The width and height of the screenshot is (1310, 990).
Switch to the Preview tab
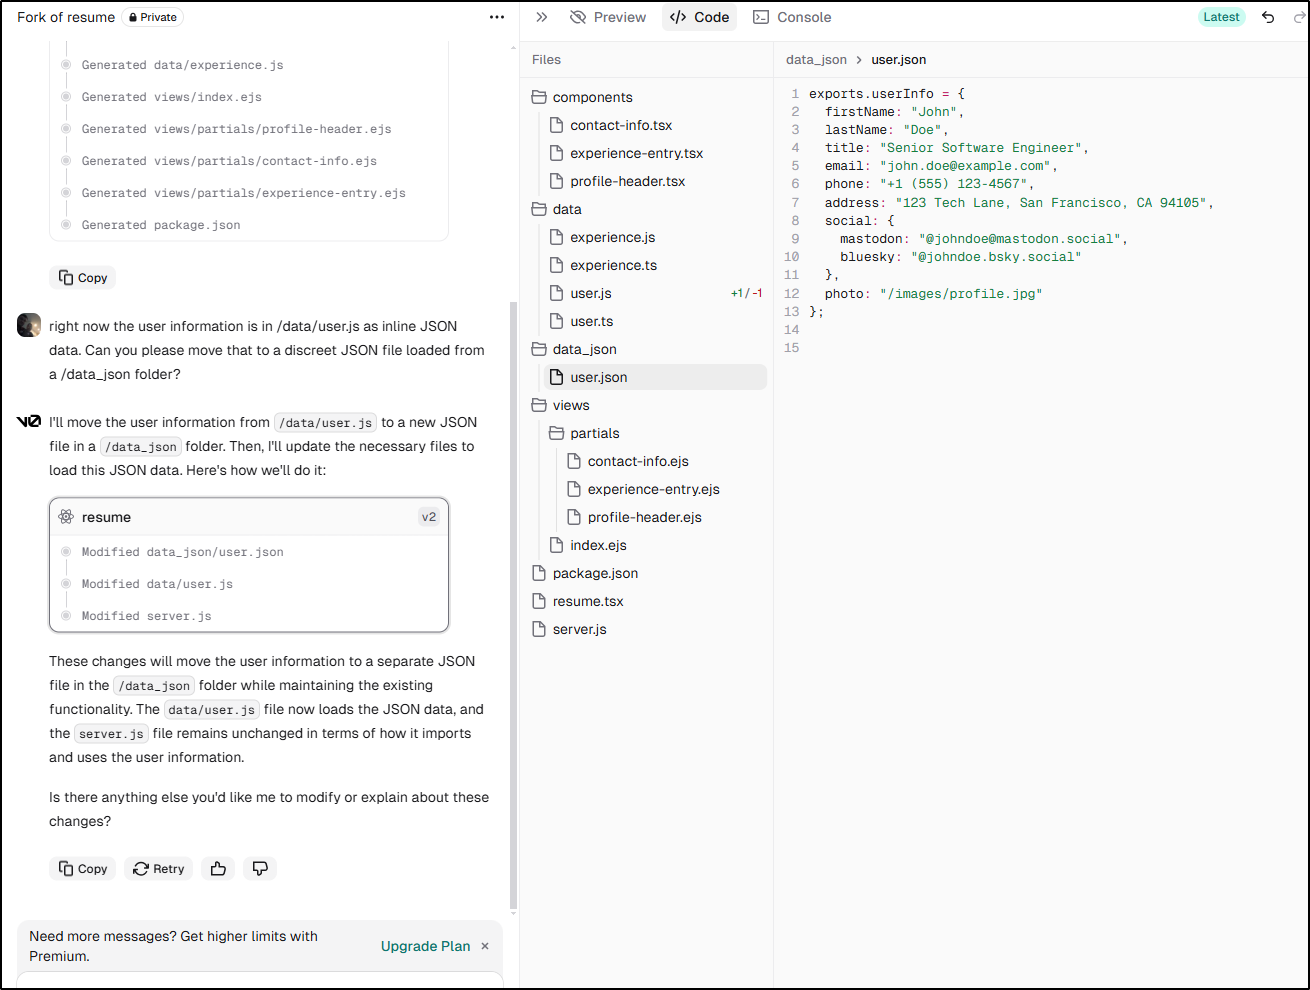(608, 17)
